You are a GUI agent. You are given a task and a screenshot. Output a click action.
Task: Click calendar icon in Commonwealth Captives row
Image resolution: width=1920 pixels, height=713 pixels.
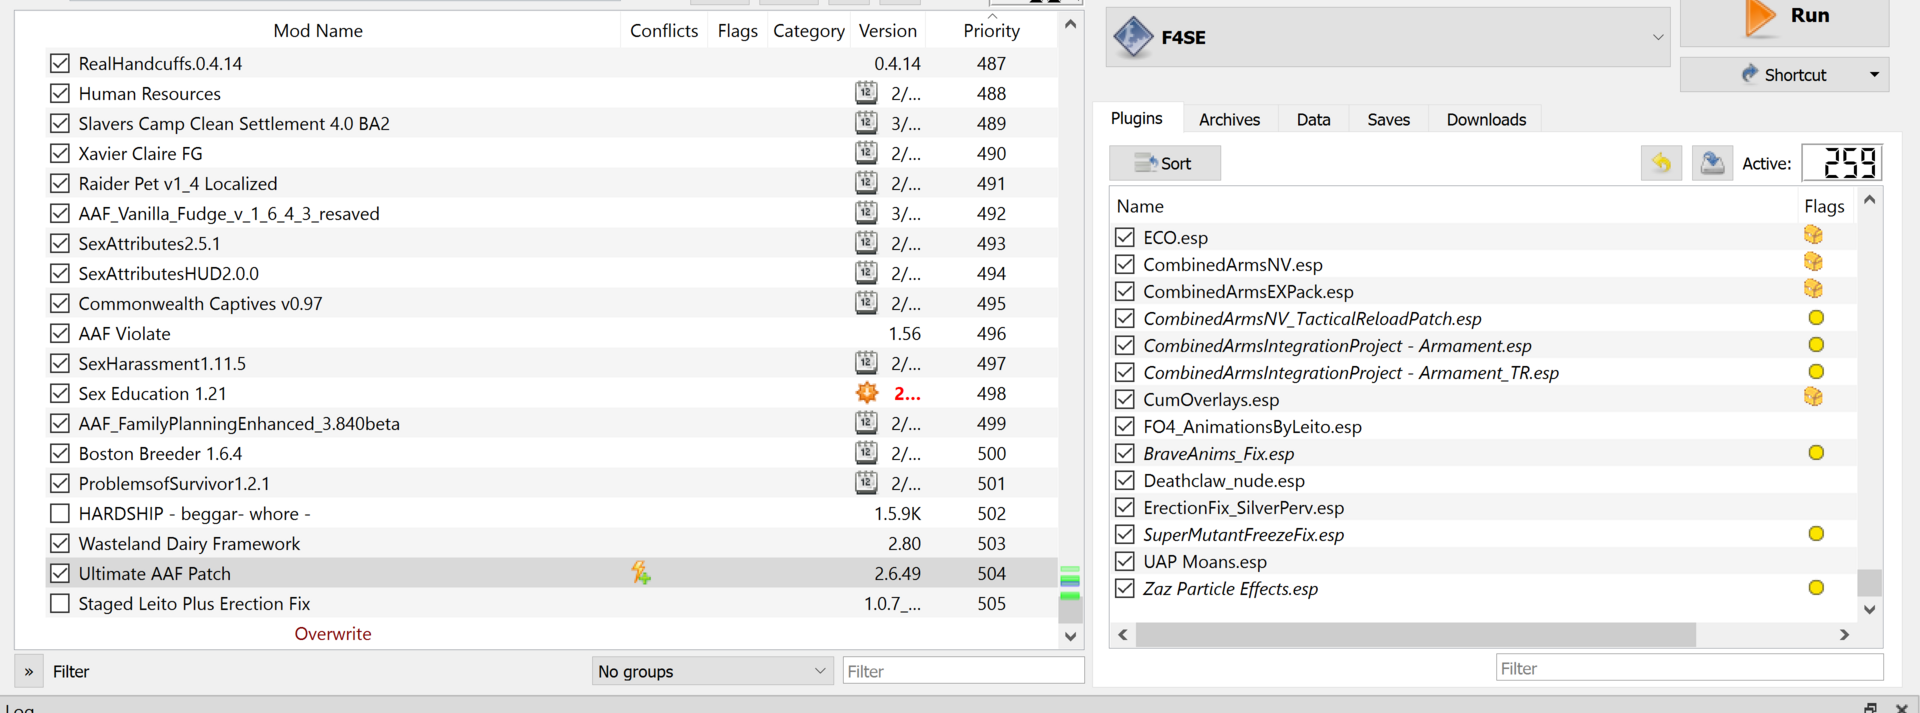pos(866,303)
